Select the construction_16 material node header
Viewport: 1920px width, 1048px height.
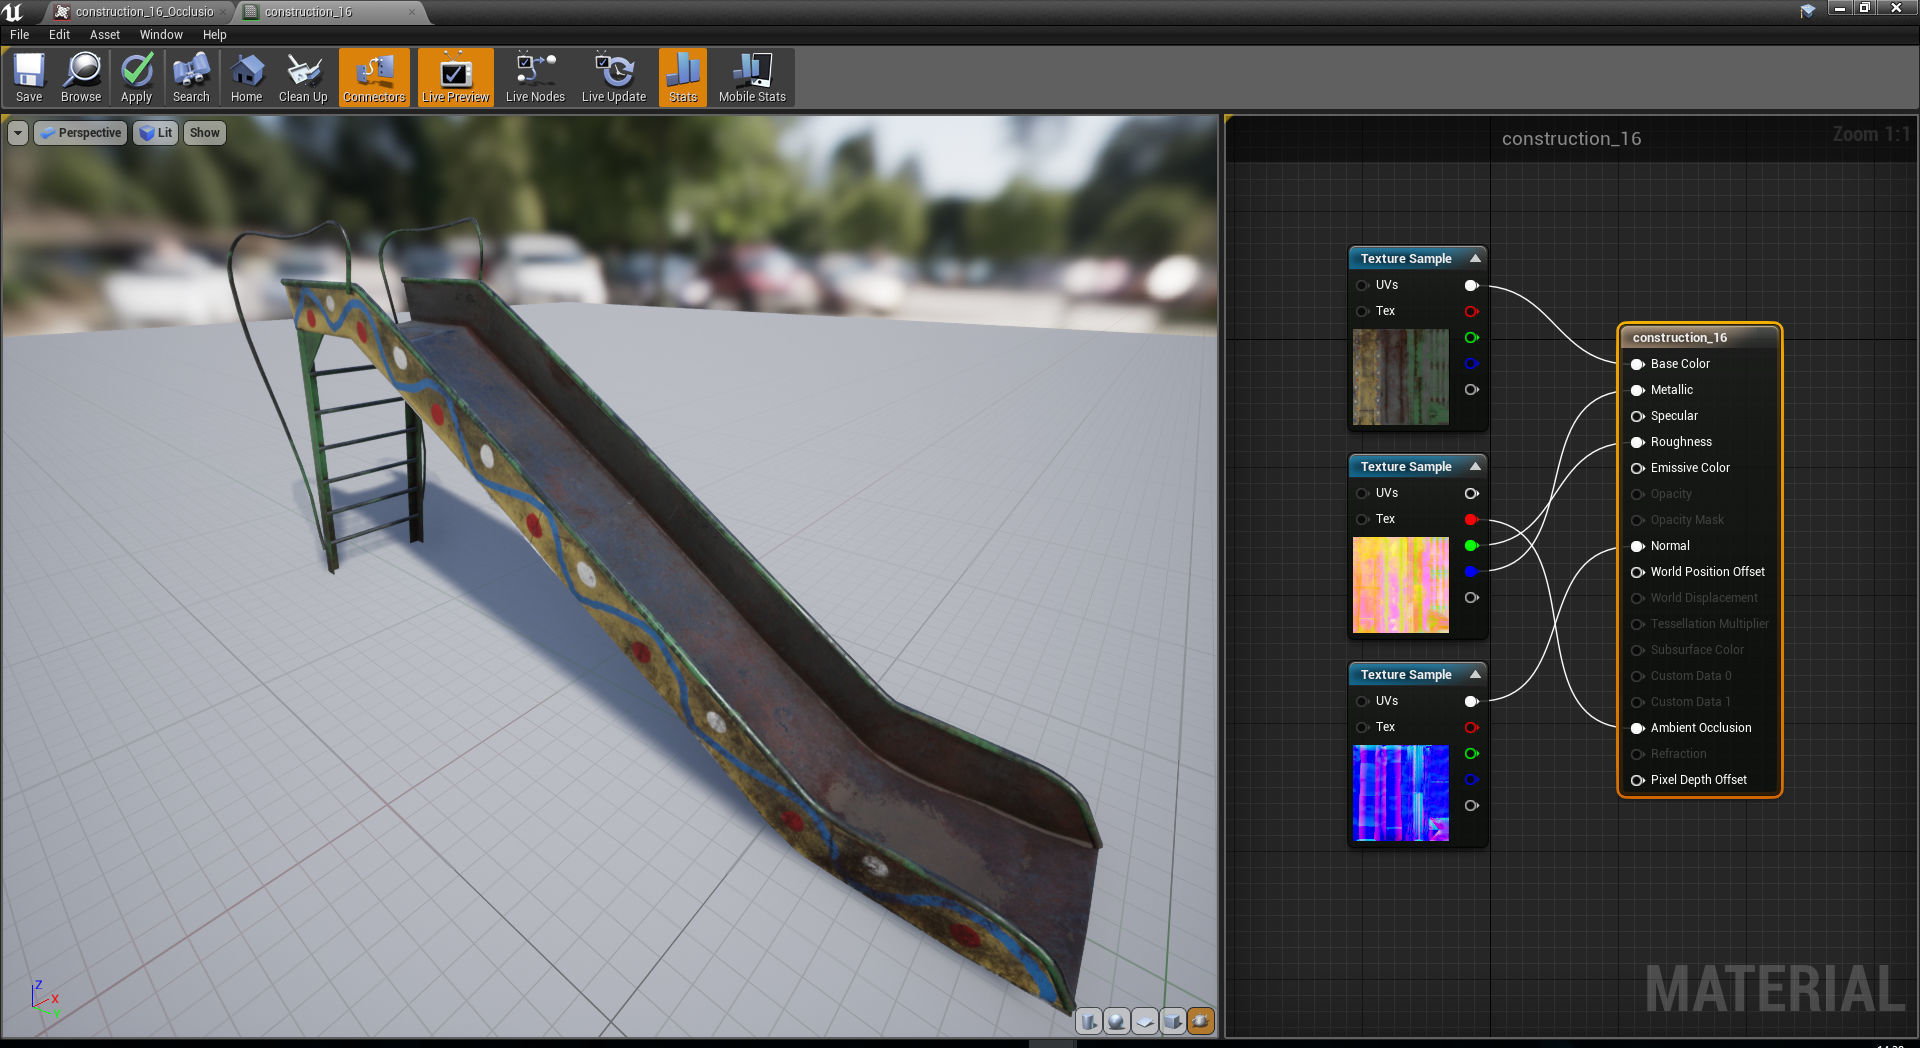coord(1699,337)
